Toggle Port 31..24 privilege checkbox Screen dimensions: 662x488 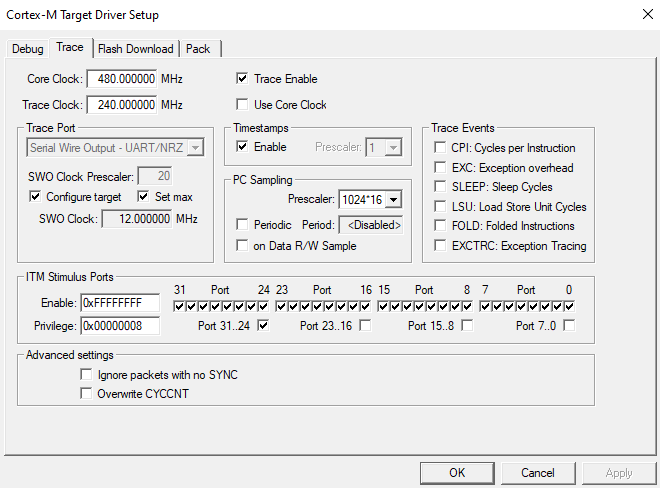click(x=263, y=325)
